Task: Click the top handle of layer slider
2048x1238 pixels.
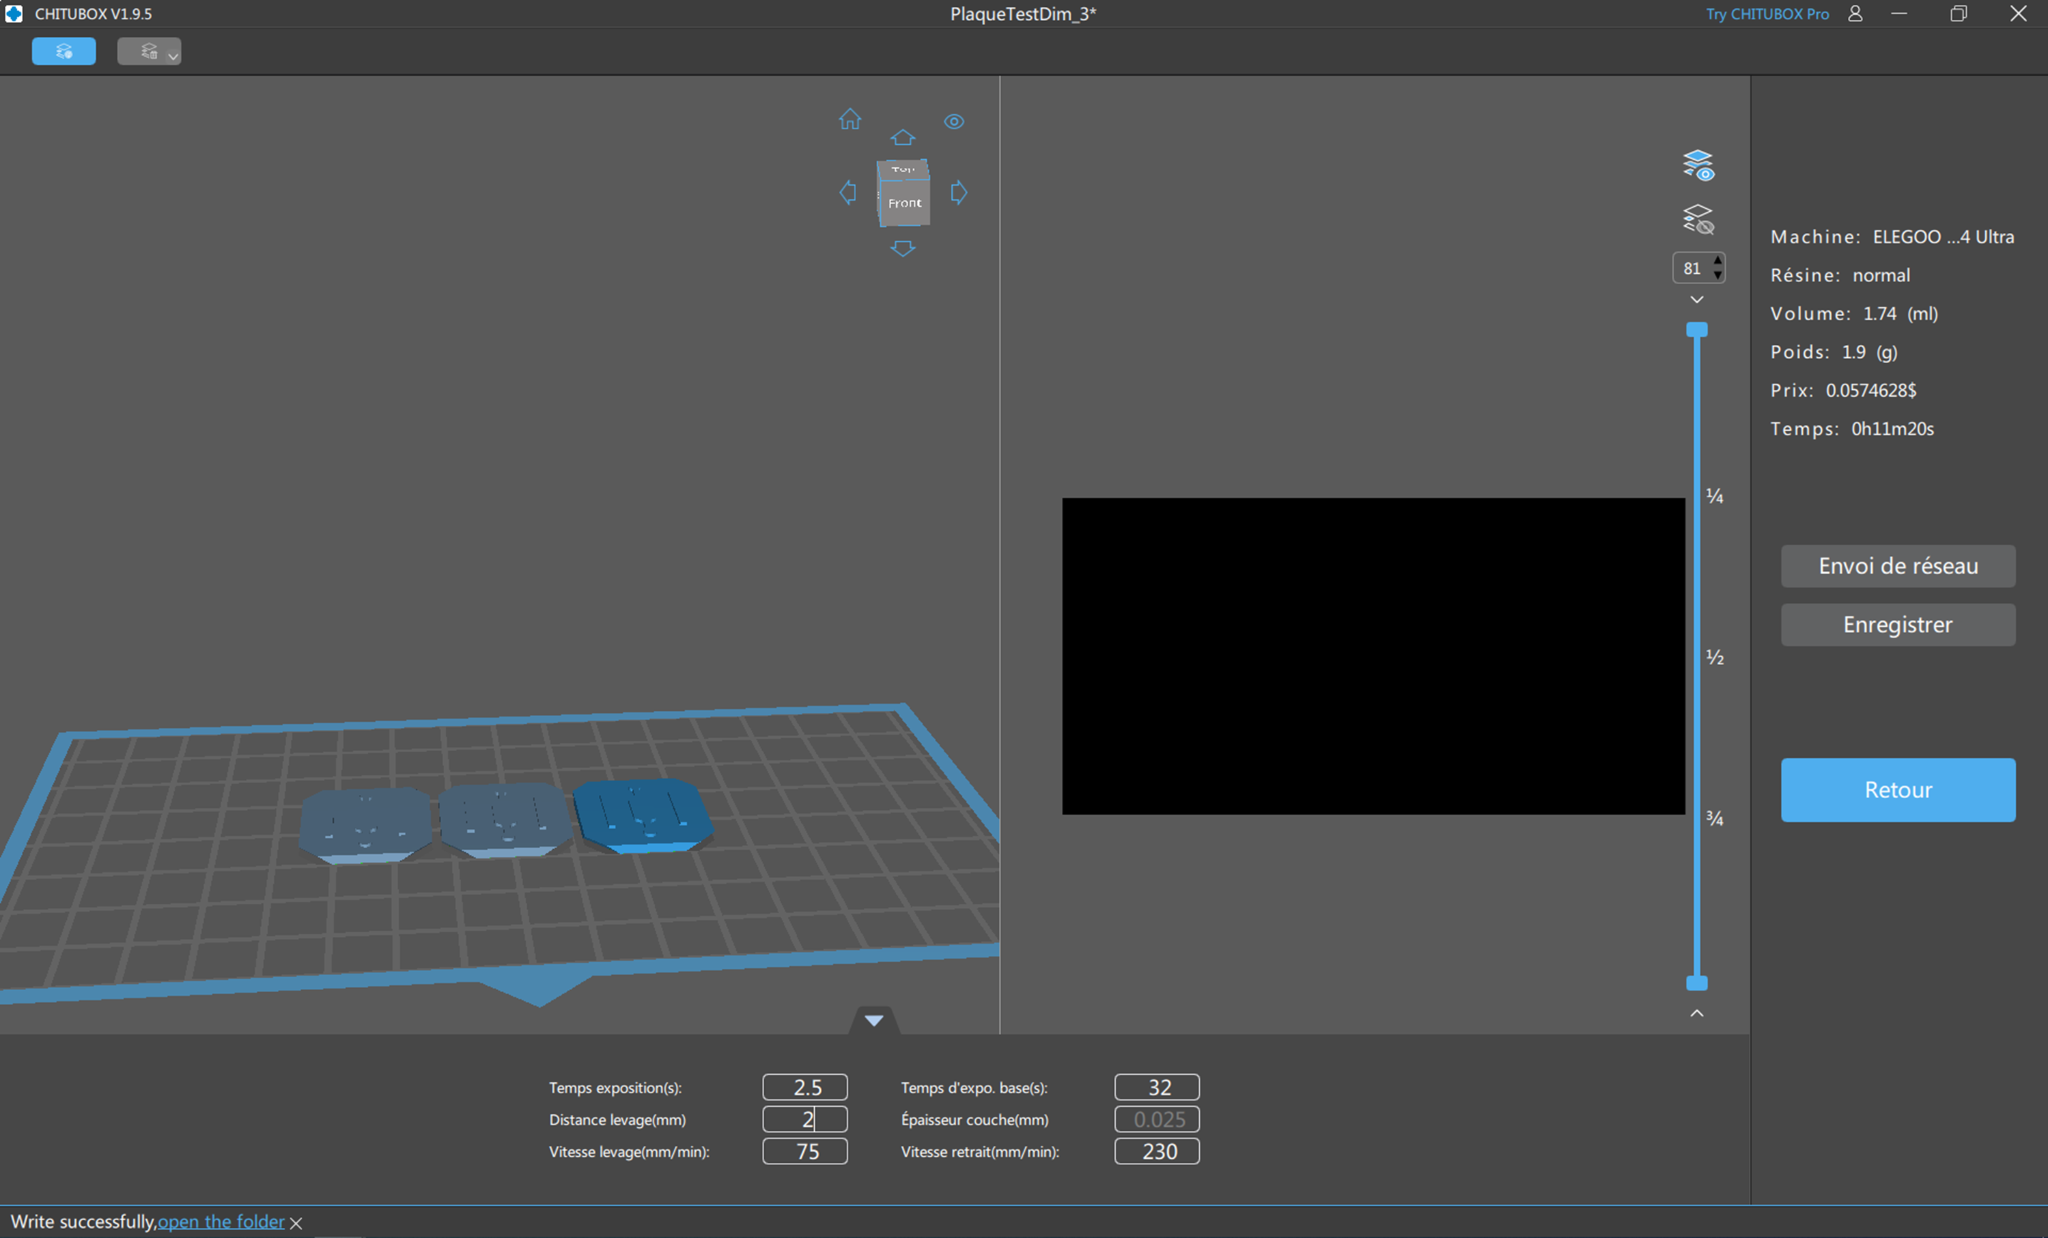Action: [x=1697, y=329]
